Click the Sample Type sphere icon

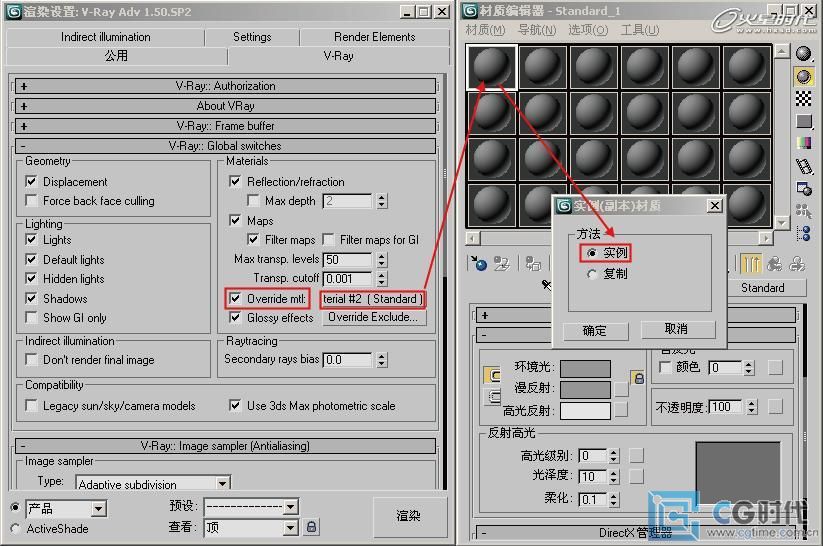(803, 54)
